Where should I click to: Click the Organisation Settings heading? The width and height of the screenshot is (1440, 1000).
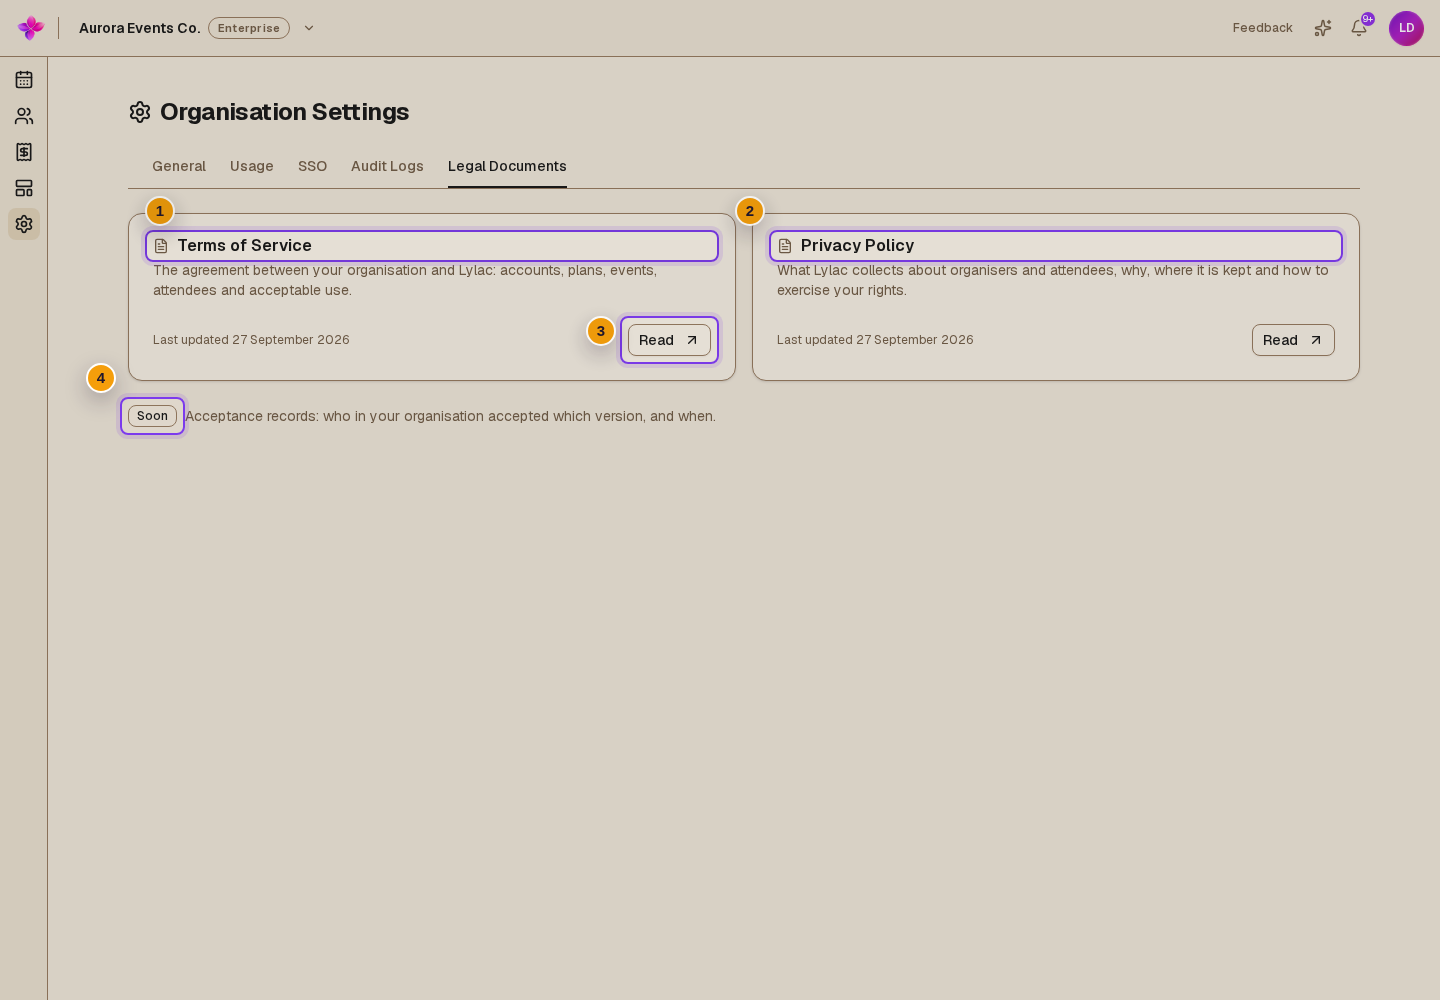[285, 112]
